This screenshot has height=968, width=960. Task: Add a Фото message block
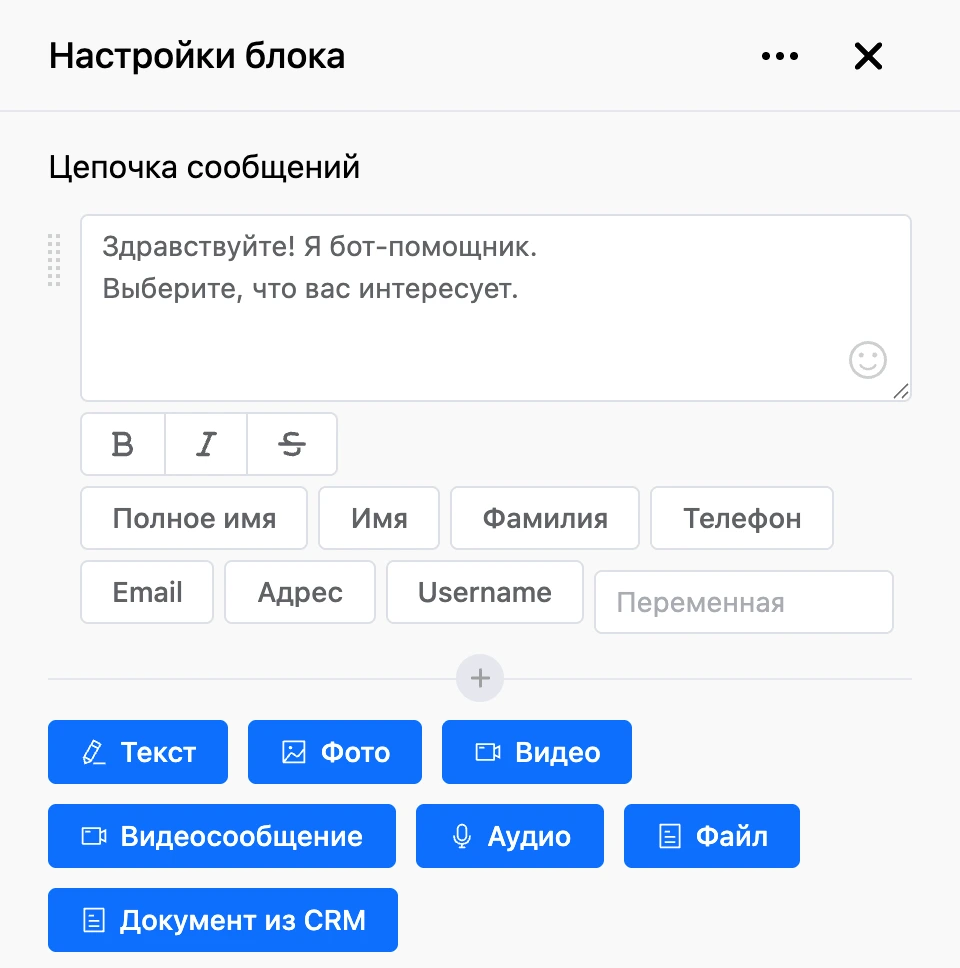point(335,752)
